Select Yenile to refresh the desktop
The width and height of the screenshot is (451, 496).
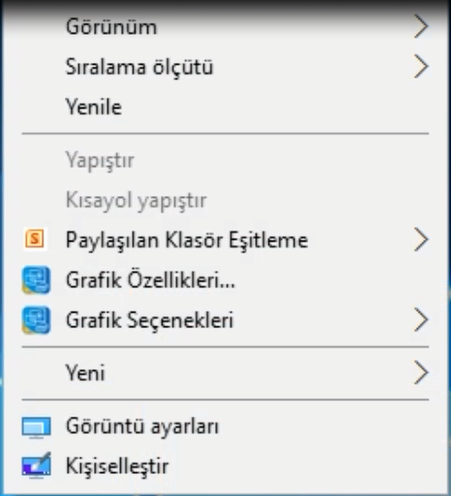tap(94, 107)
